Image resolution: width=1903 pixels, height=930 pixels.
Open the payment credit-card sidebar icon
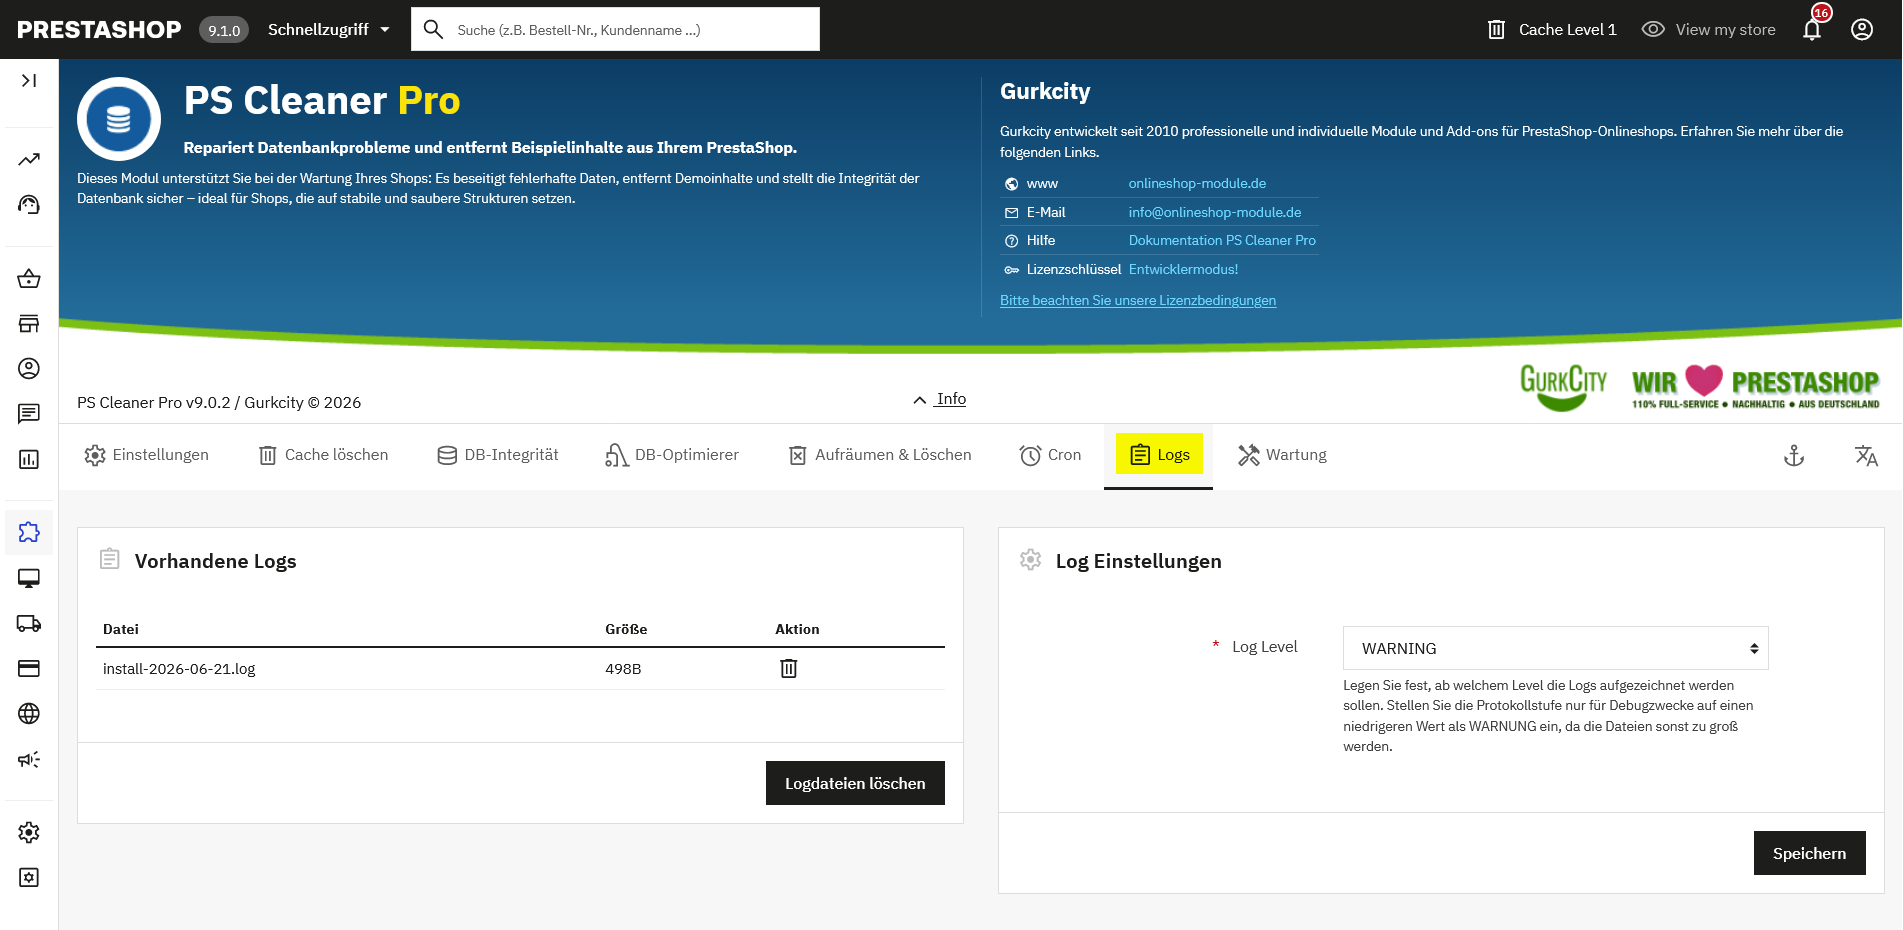pyautogui.click(x=29, y=668)
